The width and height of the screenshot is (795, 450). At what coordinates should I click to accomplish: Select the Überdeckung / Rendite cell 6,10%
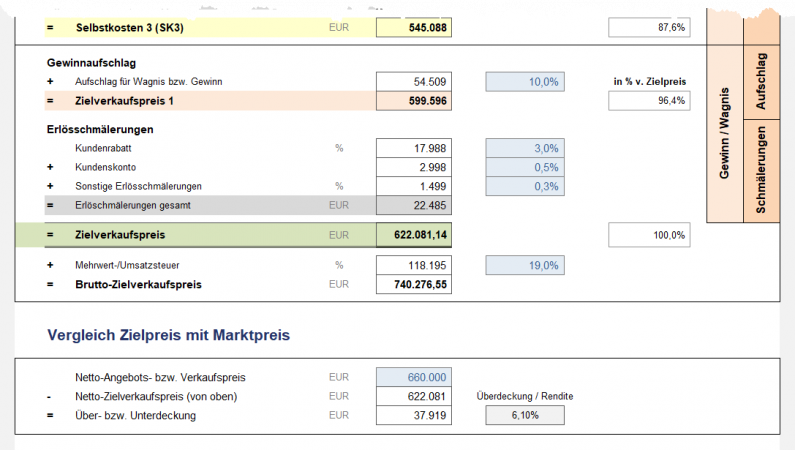coord(525,415)
